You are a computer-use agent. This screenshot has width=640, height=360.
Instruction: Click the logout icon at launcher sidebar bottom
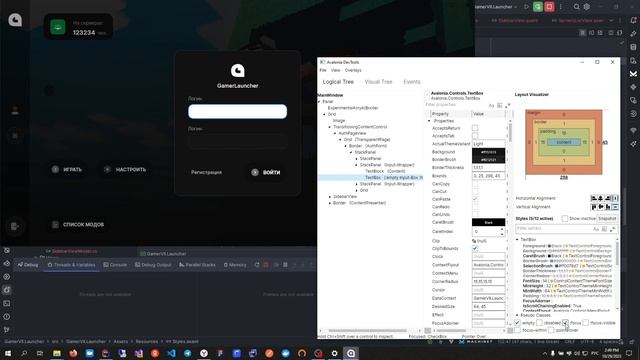point(15,226)
